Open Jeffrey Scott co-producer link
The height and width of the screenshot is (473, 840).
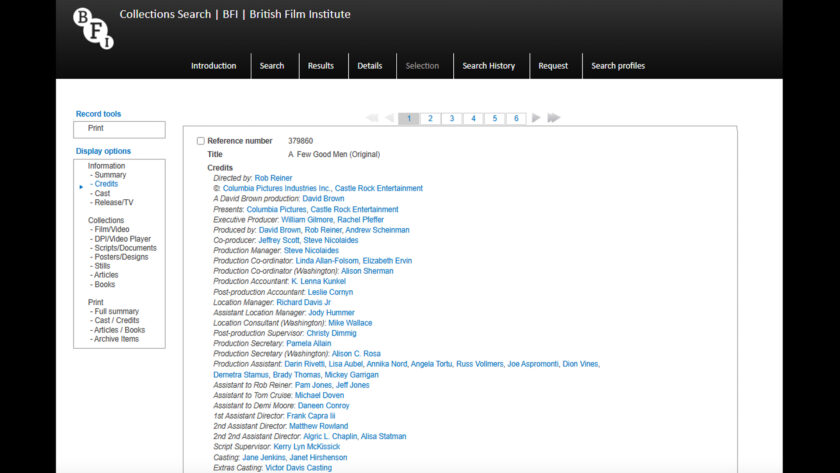(279, 240)
